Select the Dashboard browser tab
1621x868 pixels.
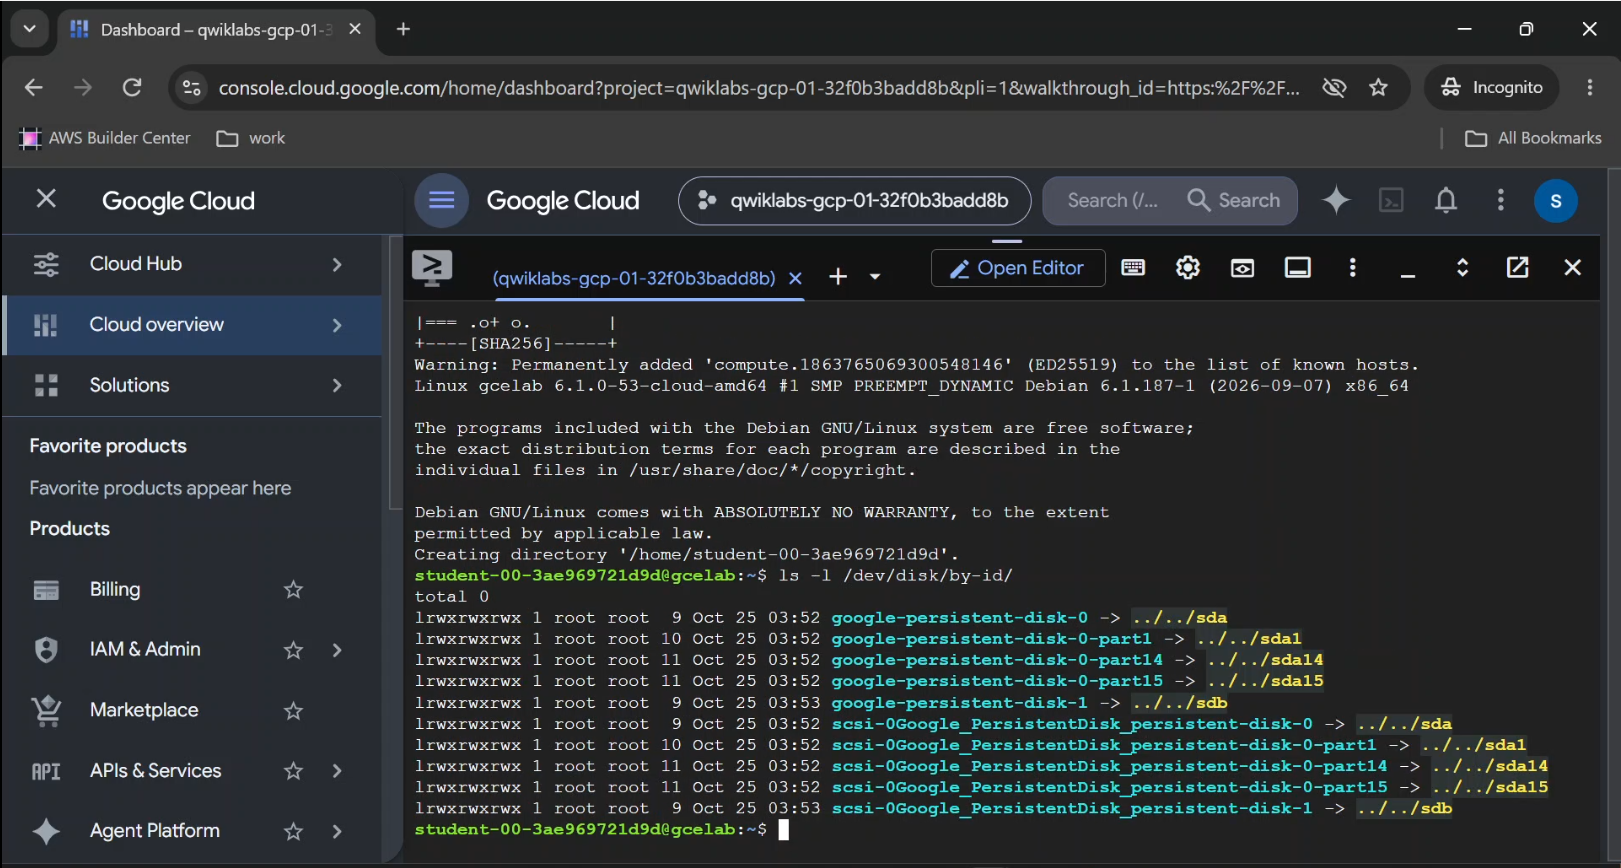pyautogui.click(x=216, y=30)
